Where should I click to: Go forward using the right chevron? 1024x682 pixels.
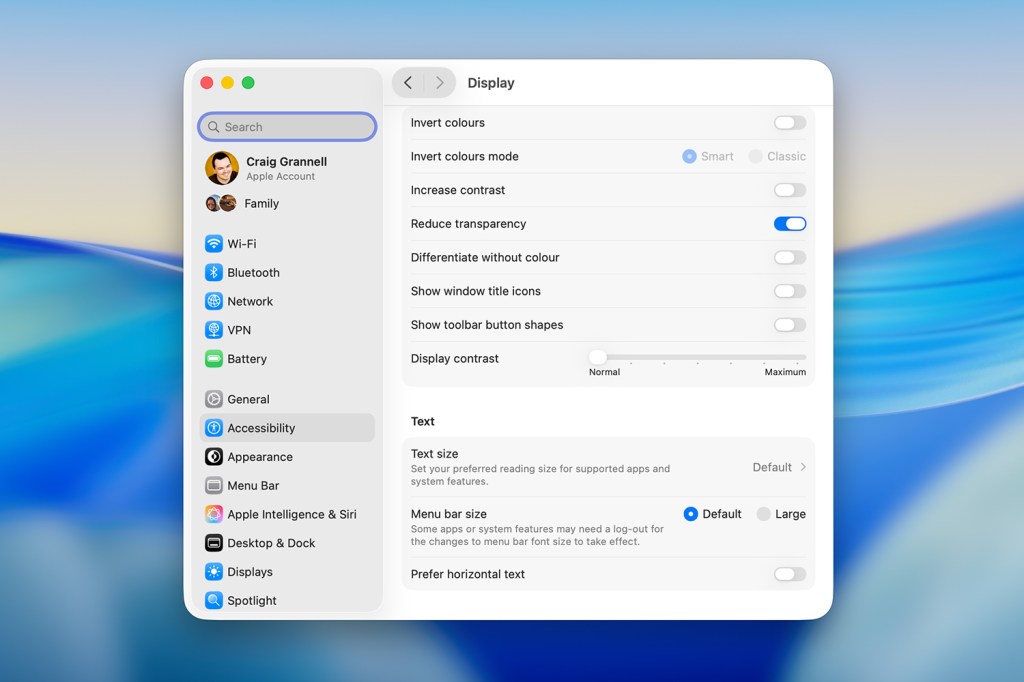[439, 83]
